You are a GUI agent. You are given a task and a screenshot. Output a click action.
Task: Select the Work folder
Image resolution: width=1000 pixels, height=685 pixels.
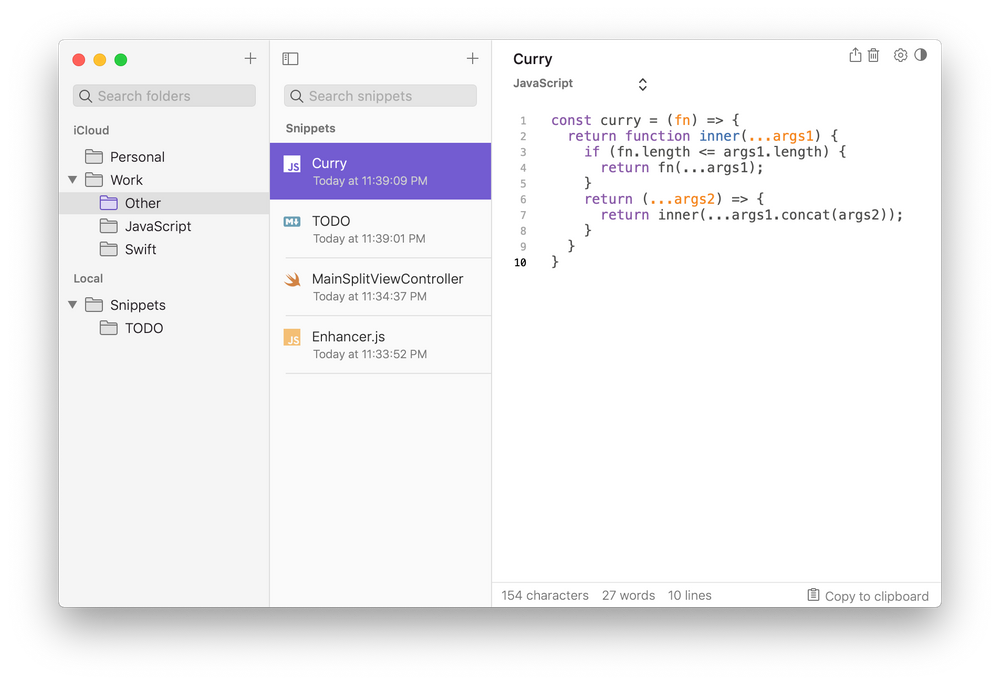click(x=165, y=180)
